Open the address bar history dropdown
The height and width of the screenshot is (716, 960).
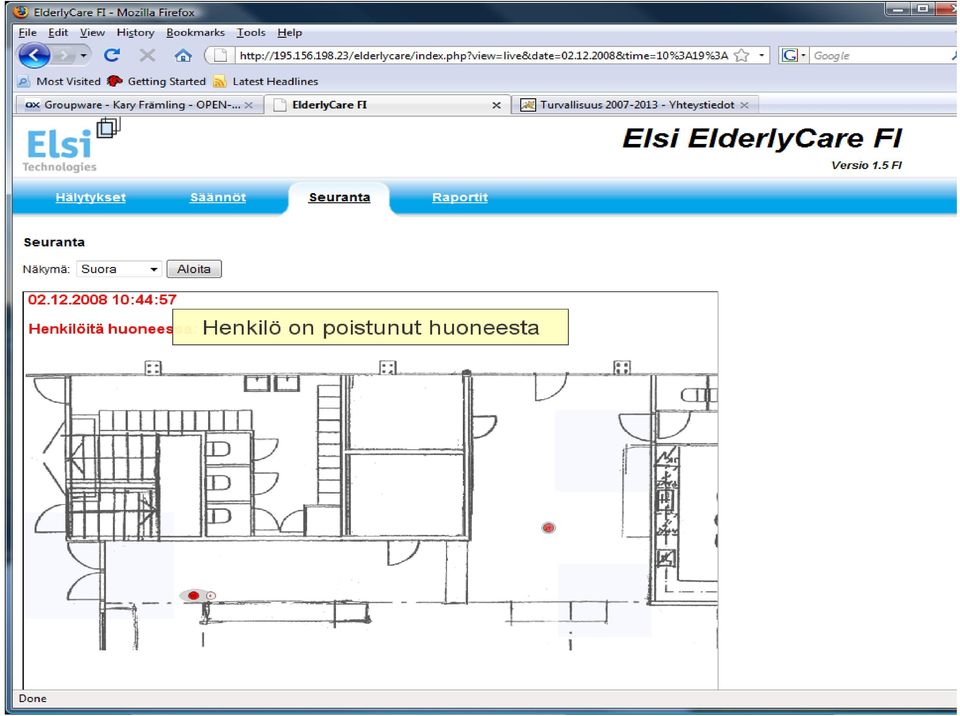[761, 56]
